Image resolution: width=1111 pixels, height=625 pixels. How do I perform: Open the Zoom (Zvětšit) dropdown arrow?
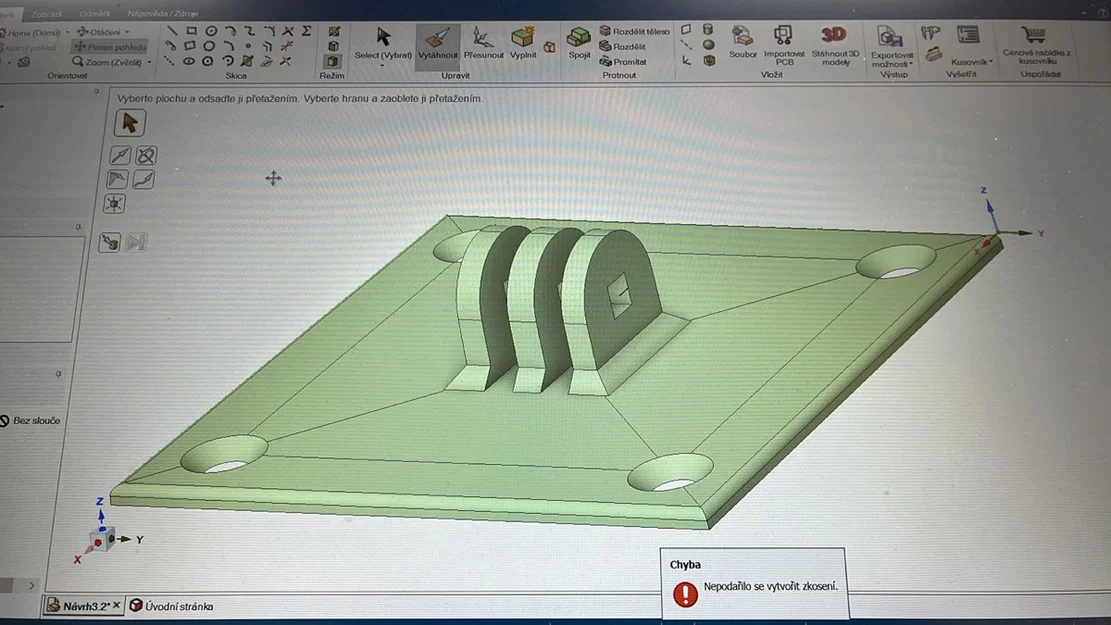pyautogui.click(x=150, y=62)
